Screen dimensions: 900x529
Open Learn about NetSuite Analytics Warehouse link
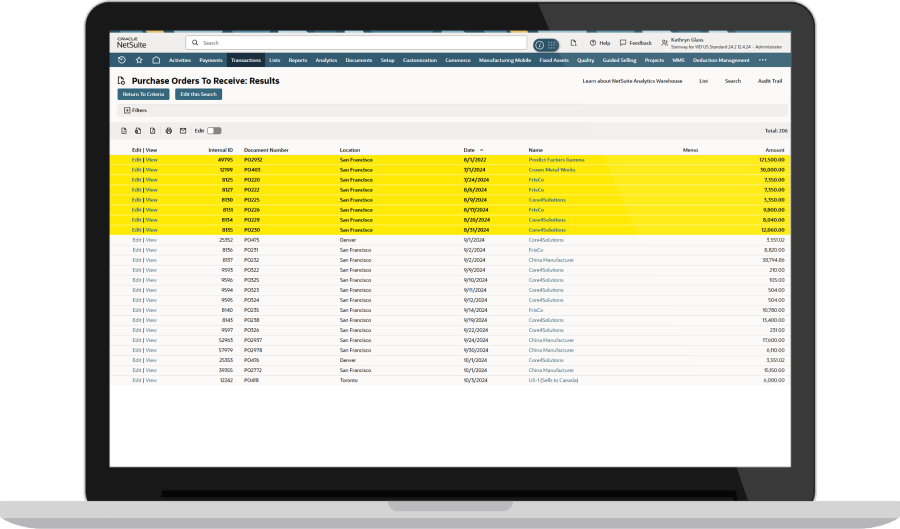[x=633, y=81]
